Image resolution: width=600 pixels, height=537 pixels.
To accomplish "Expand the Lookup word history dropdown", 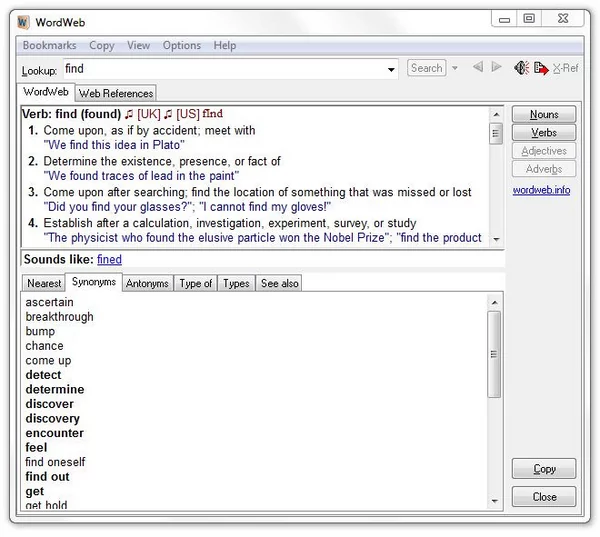I will pos(391,69).
